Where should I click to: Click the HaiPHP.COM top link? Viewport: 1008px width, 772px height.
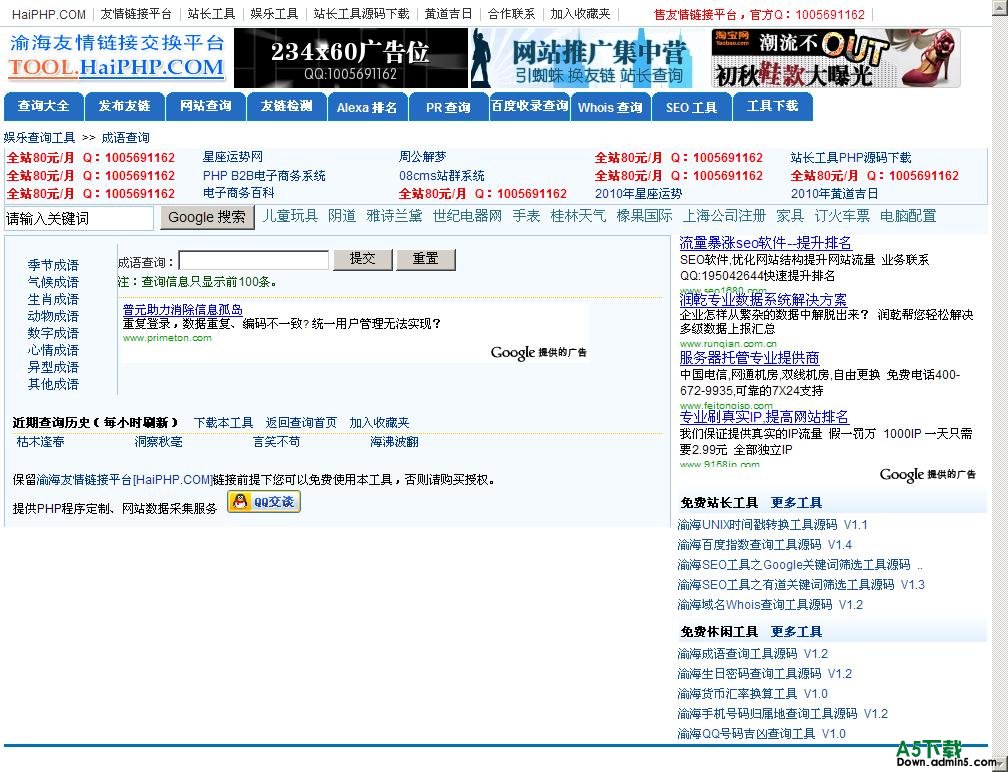tap(48, 14)
